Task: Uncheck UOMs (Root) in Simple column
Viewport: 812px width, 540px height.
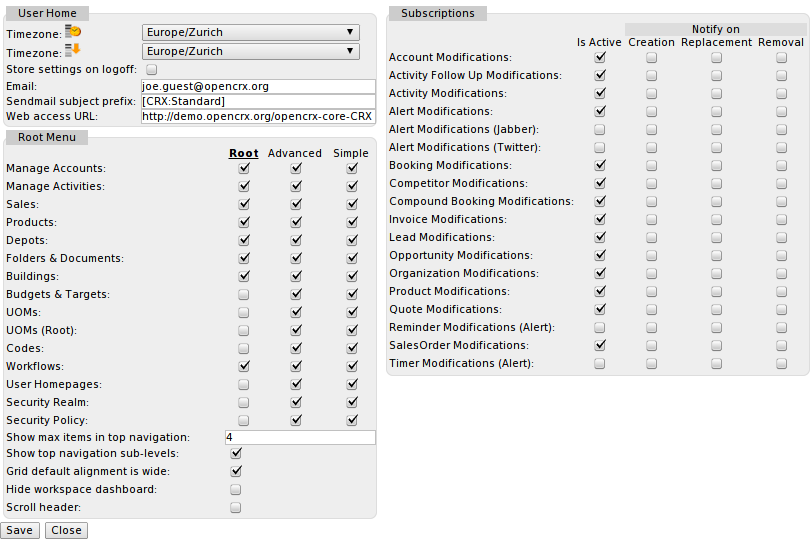Action: (352, 330)
